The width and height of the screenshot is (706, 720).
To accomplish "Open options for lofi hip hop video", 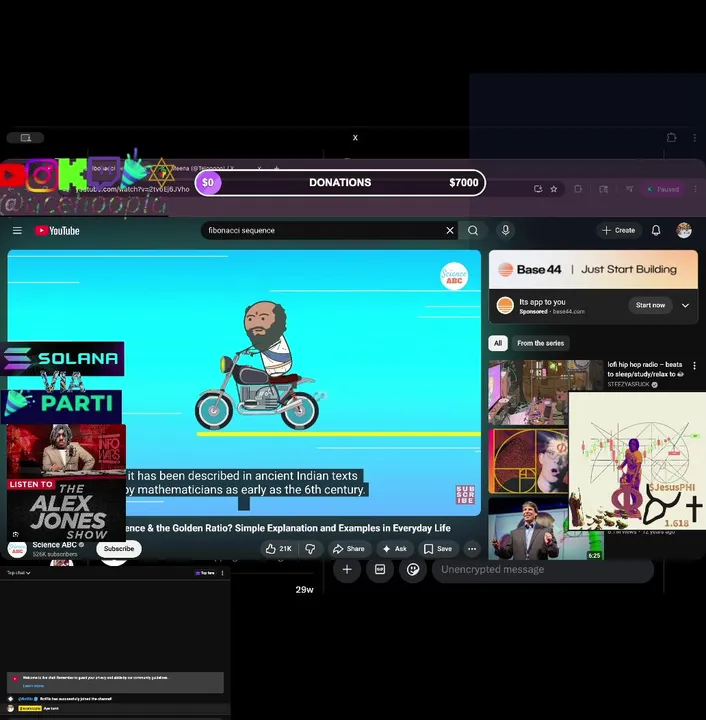I will tap(694, 366).
